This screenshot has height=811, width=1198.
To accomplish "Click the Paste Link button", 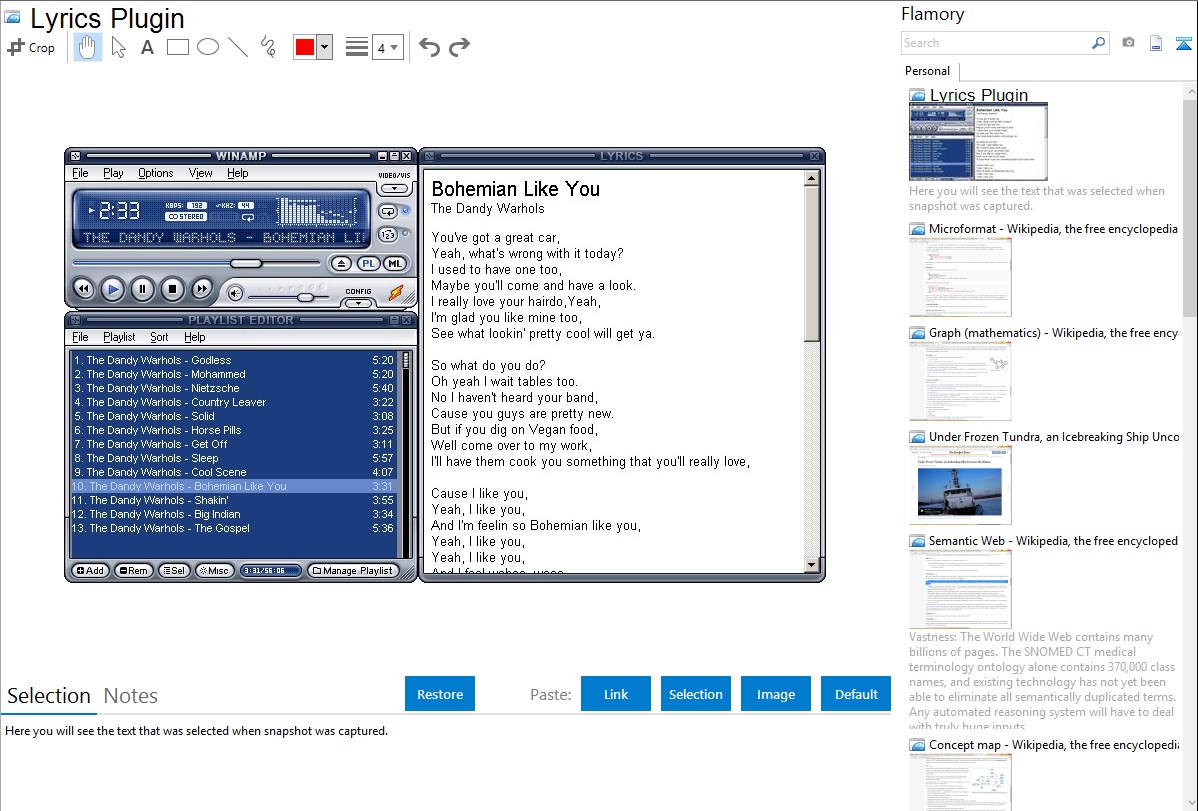I will click(616, 694).
